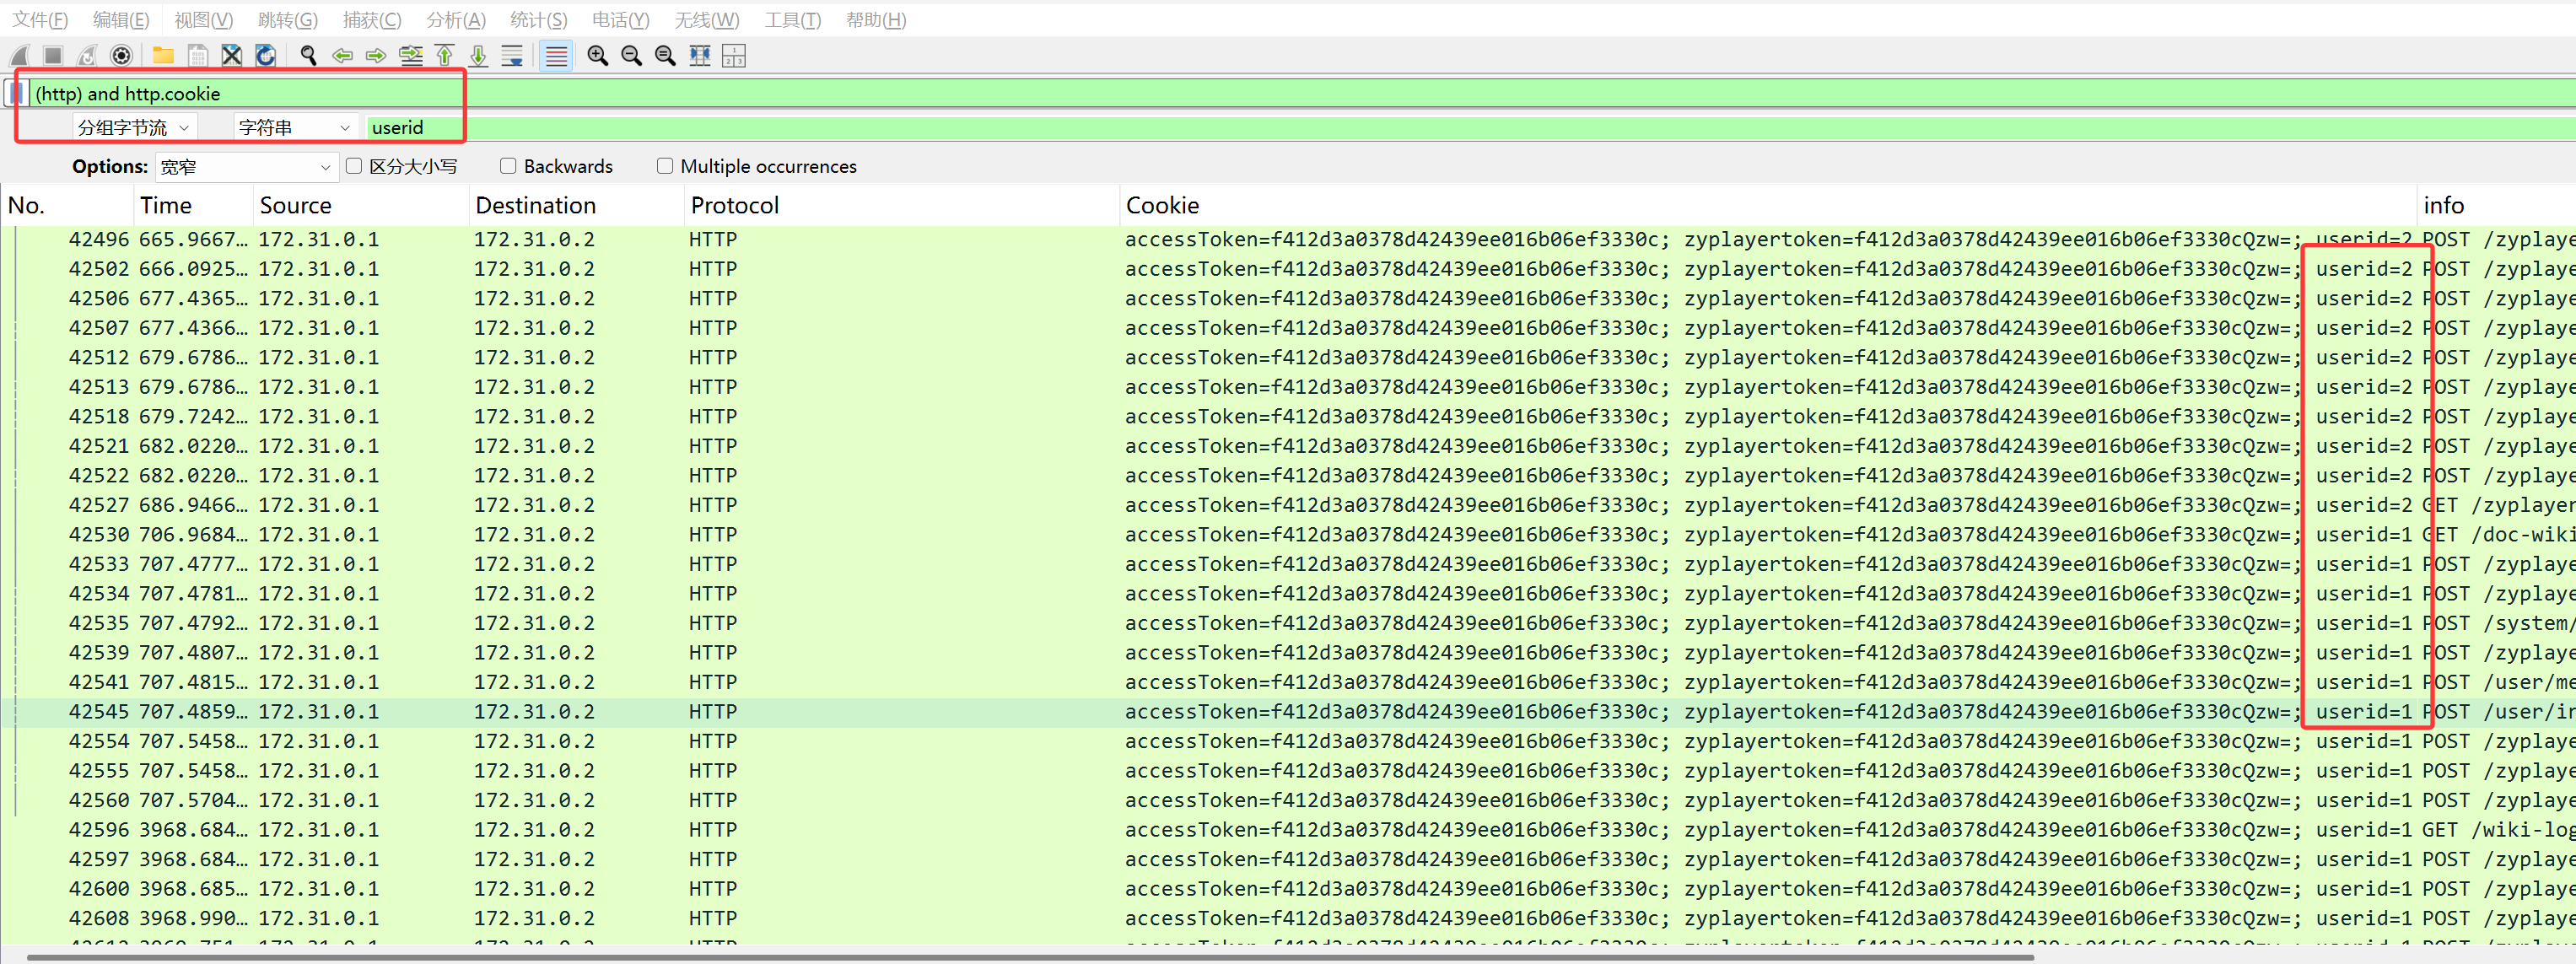Click the display filter bookmark button
2576x964 pixels.
pyautogui.click(x=15, y=94)
